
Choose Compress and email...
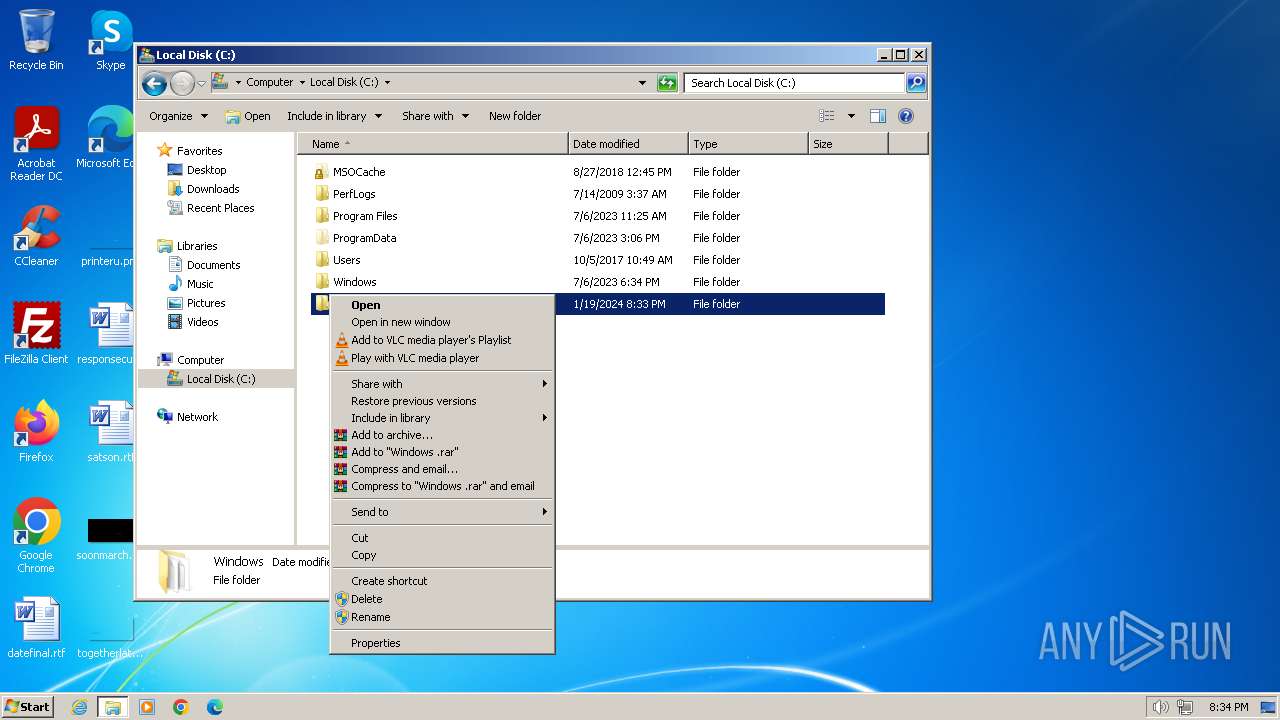pos(442,469)
